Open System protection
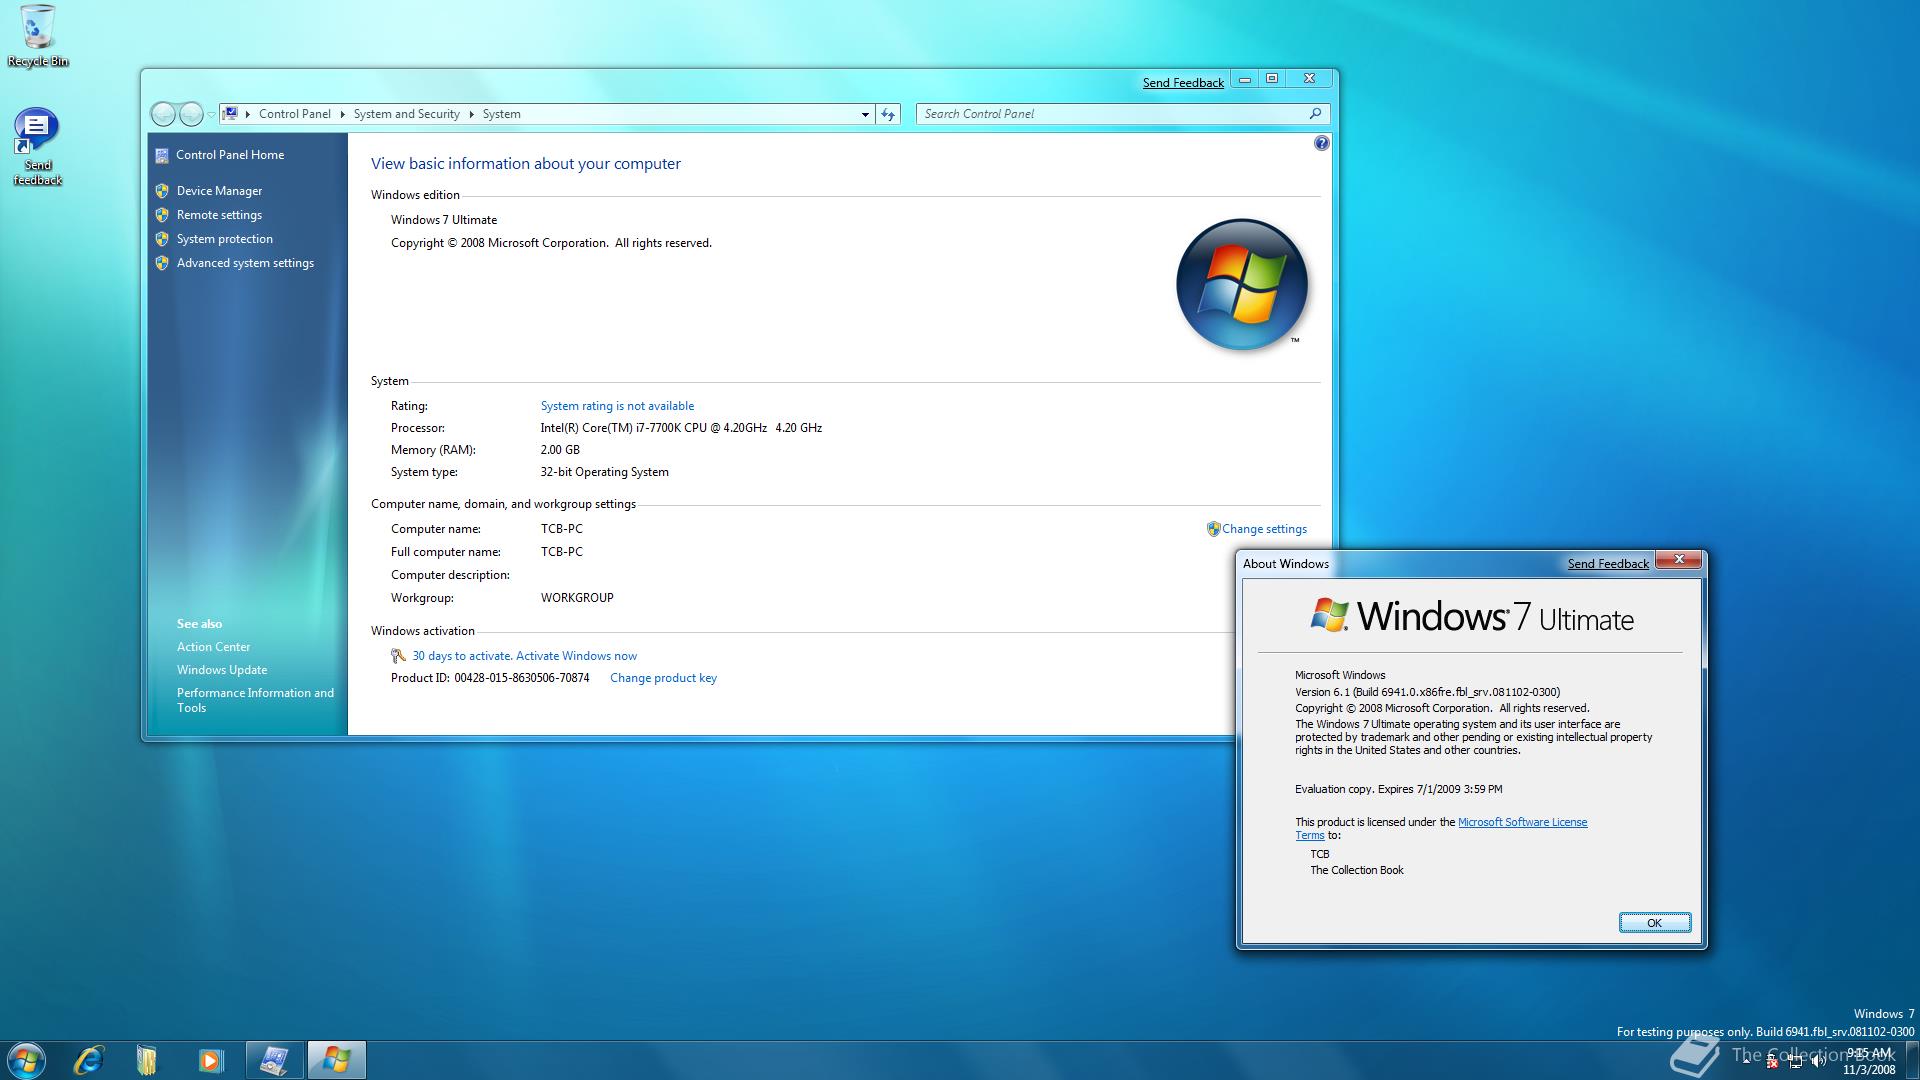The image size is (1920, 1080). (224, 239)
